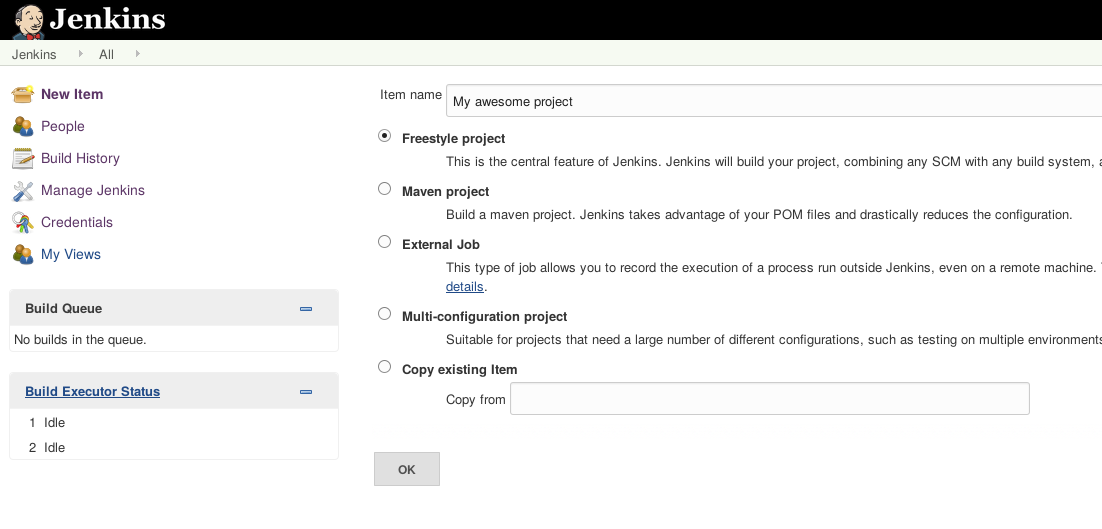Select the Freestyle project radio button

click(385, 136)
